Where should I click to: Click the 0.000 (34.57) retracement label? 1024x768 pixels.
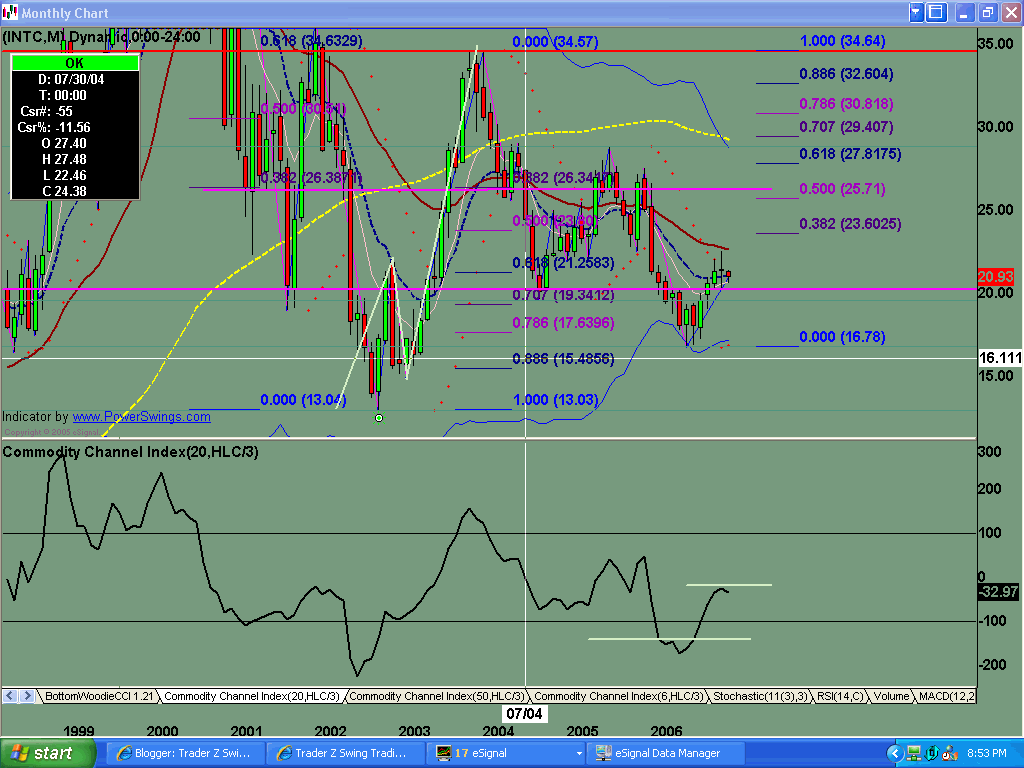click(555, 42)
